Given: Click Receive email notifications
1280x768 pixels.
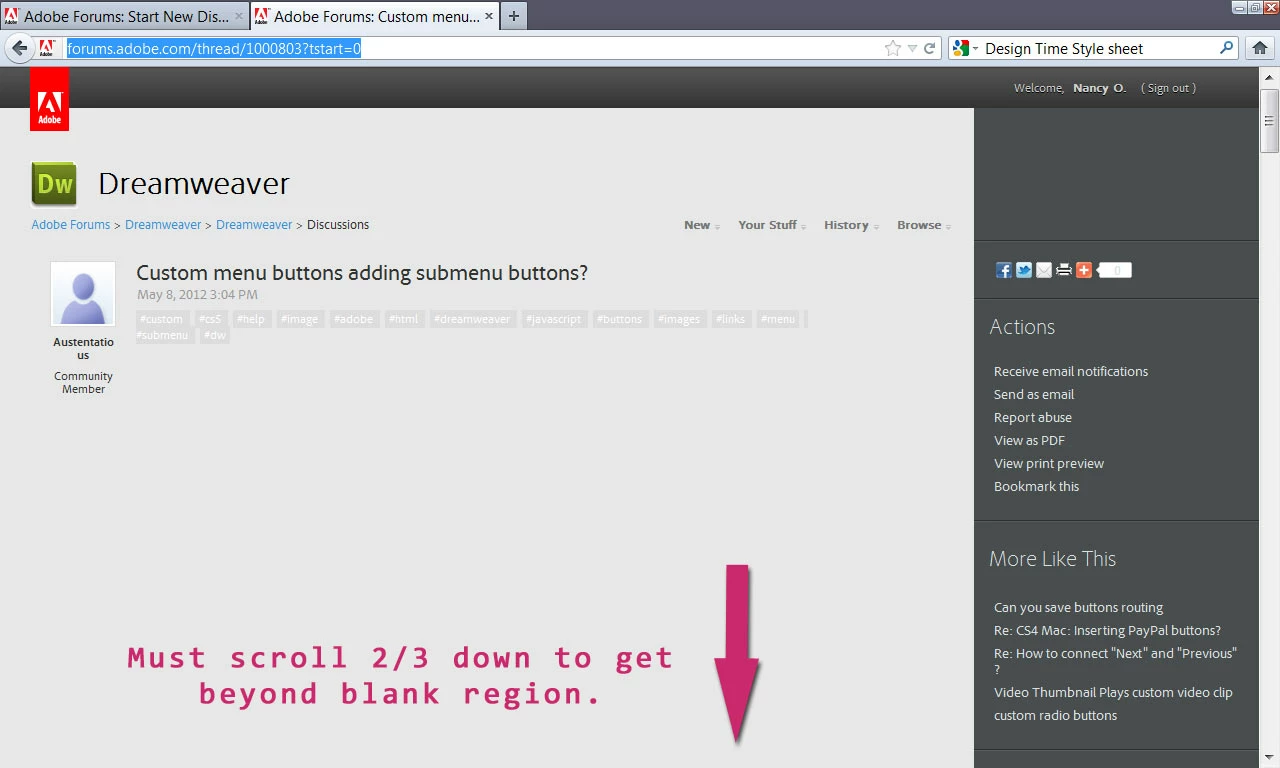Looking at the screenshot, I should coord(1071,371).
